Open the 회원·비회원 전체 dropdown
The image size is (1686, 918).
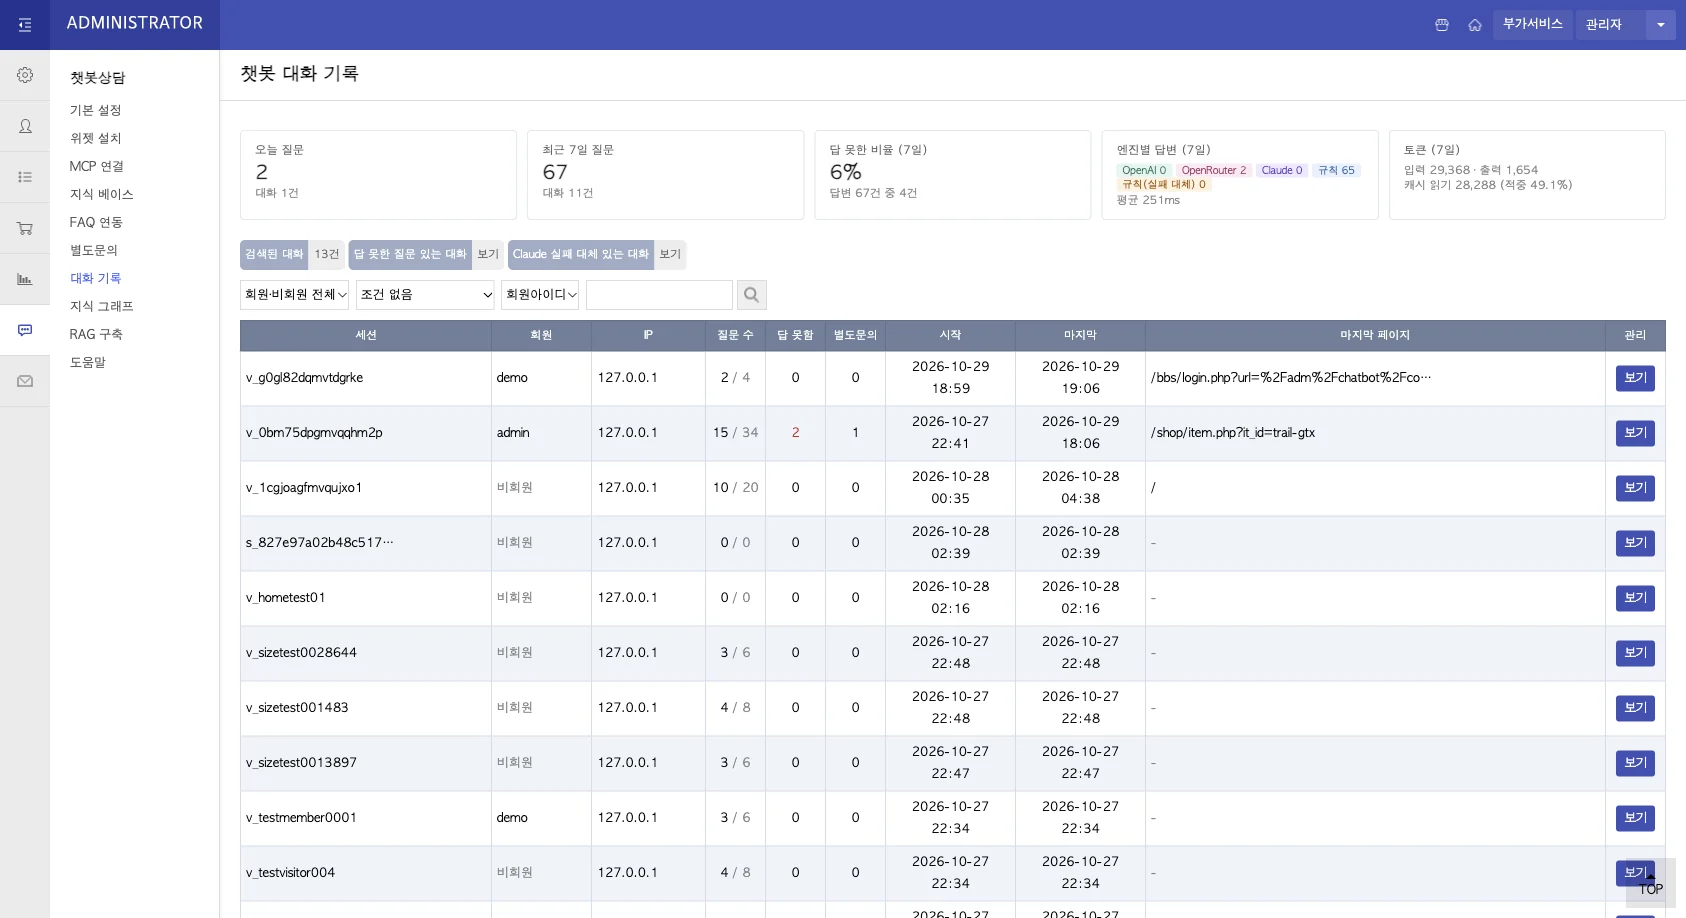click(x=295, y=295)
